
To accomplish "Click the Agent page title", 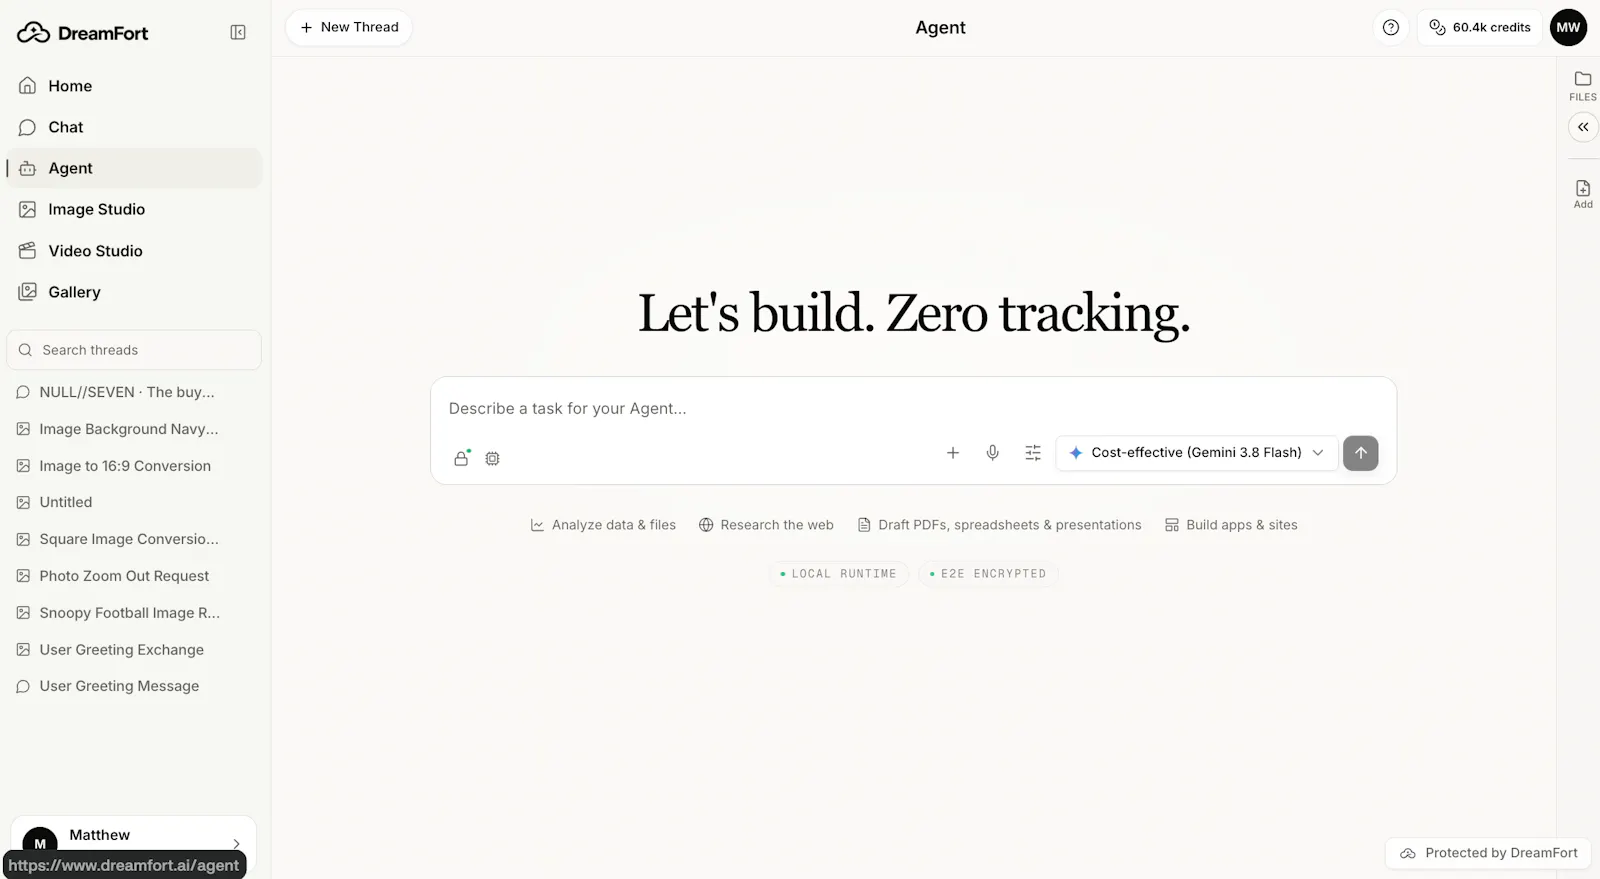I will (x=940, y=28).
